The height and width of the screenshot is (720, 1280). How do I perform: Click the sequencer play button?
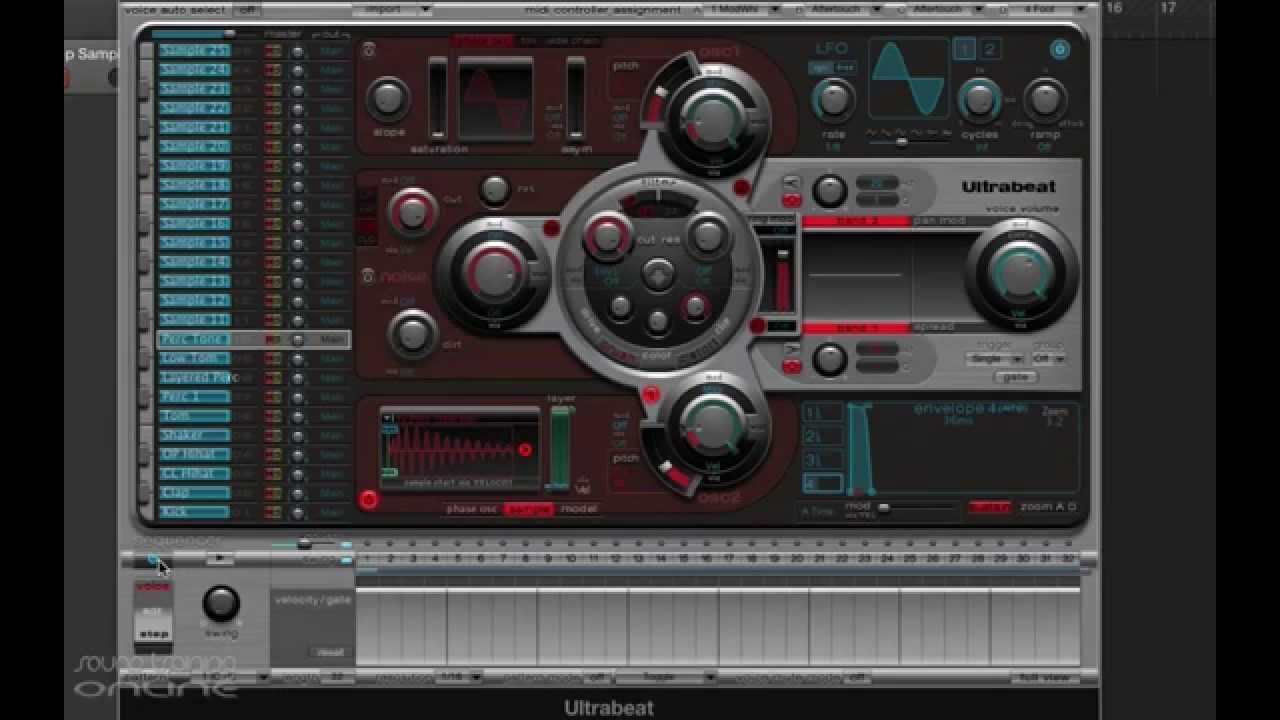[220, 558]
